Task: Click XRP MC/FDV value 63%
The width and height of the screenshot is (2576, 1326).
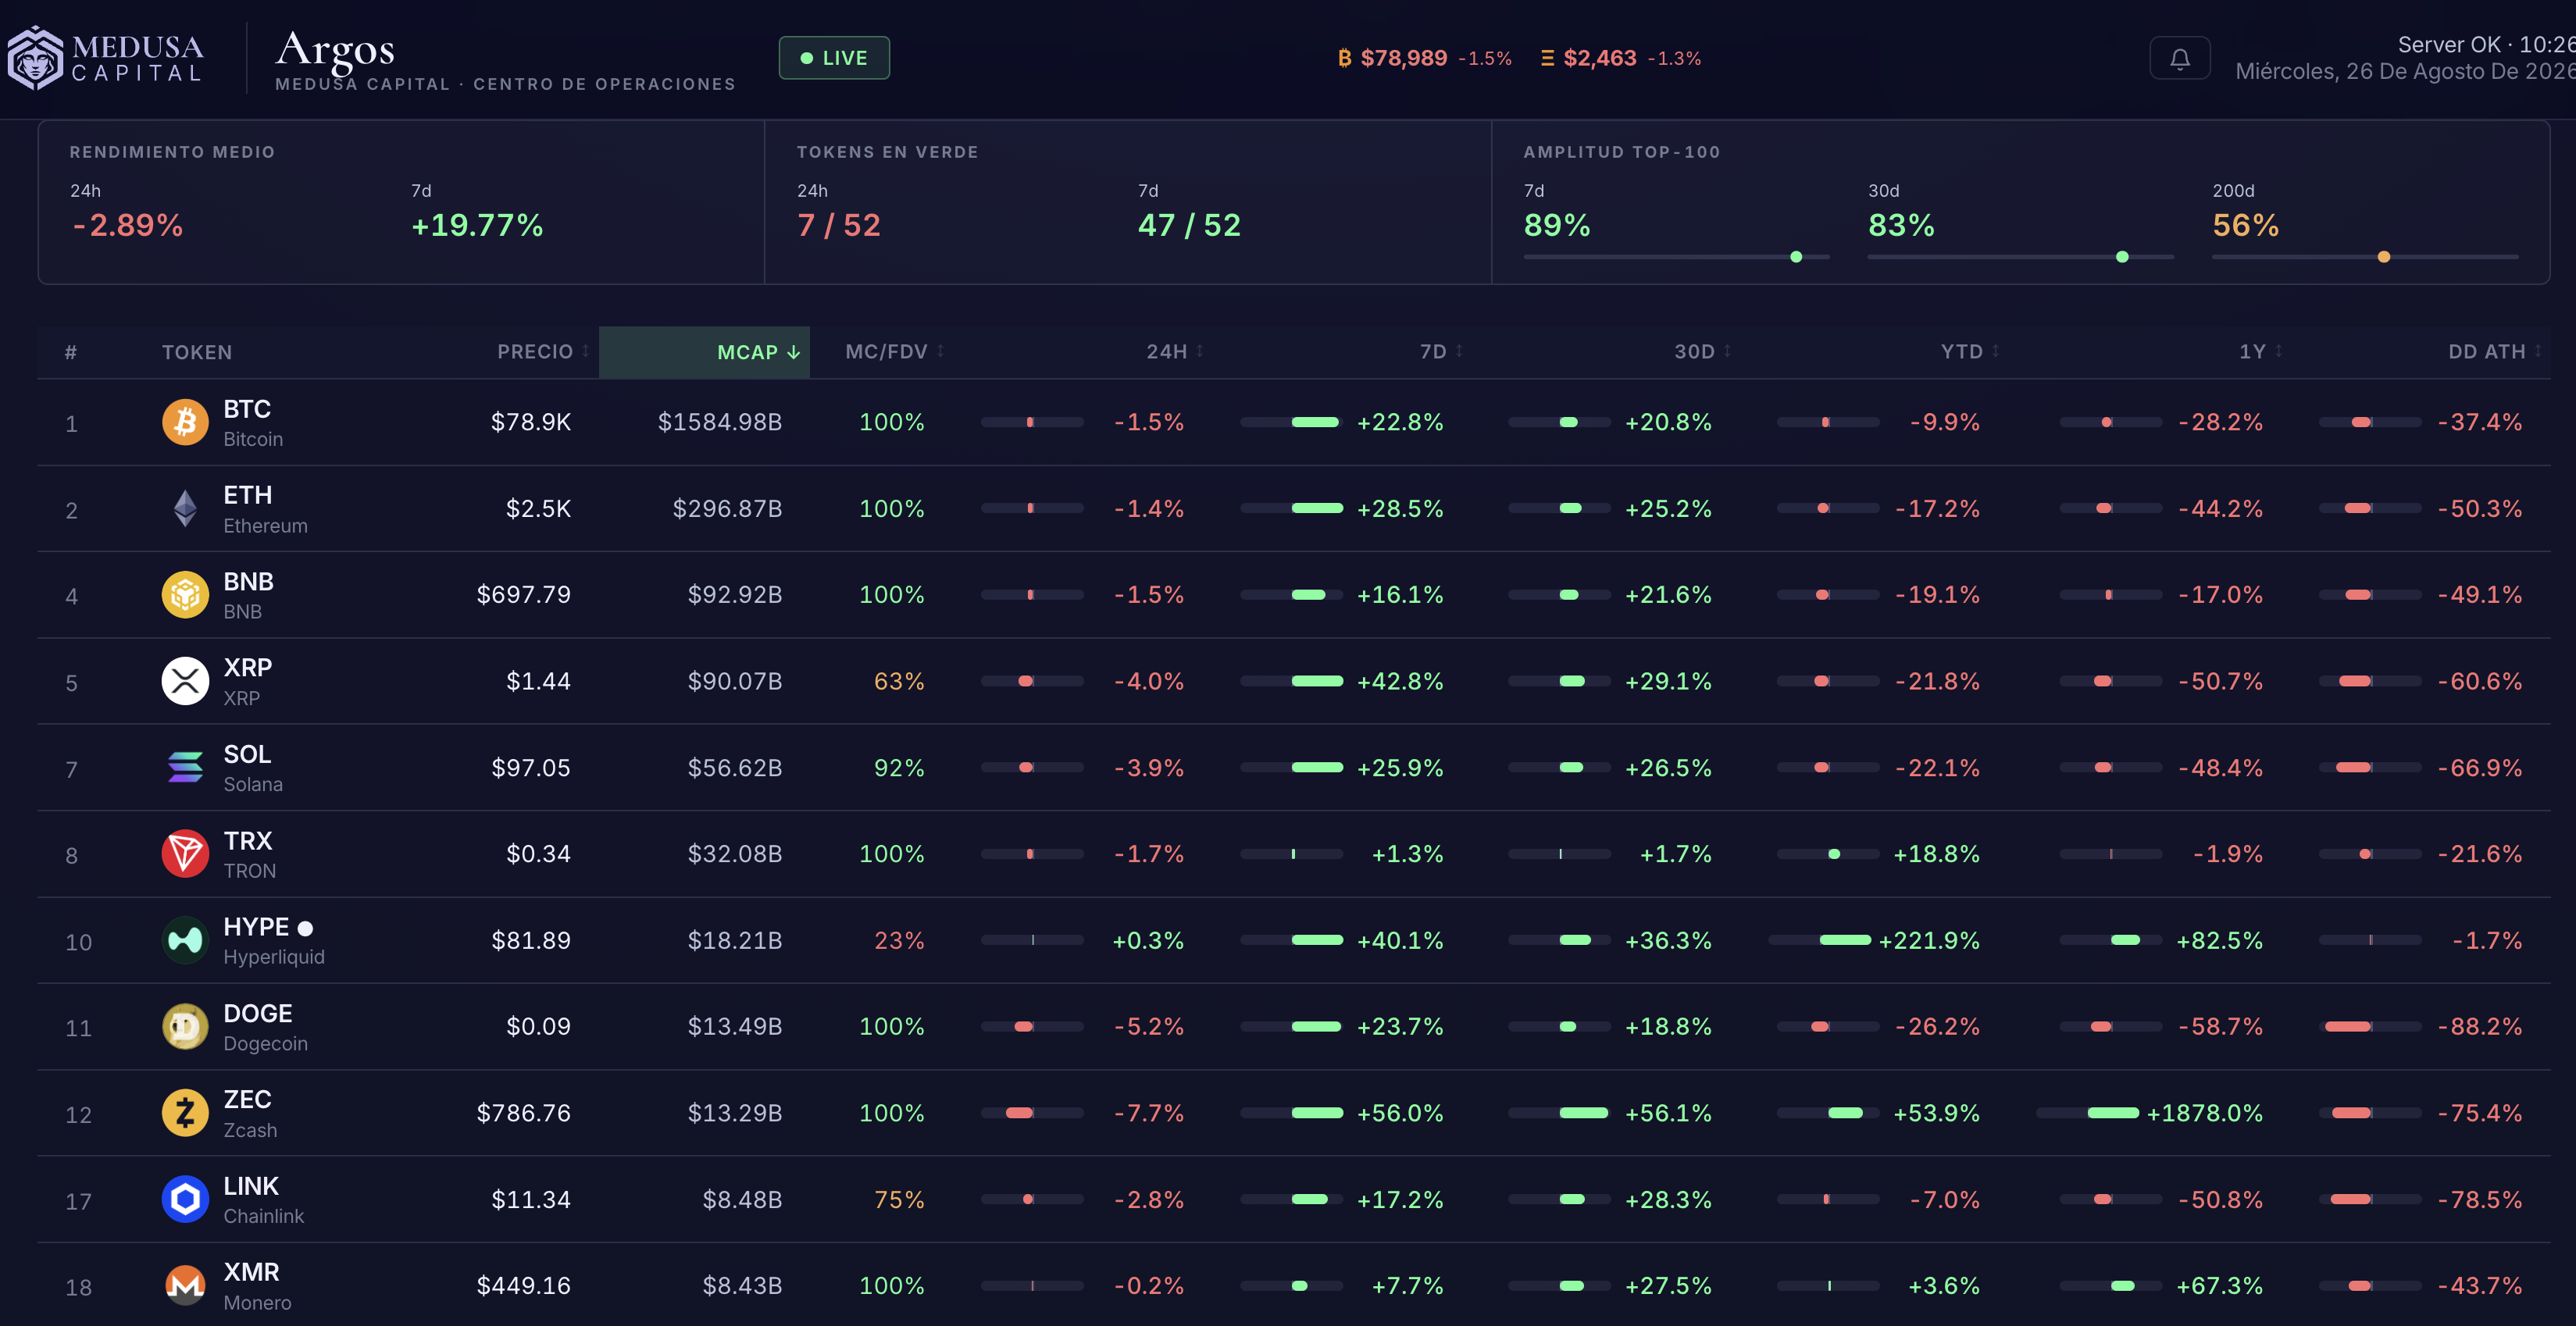Action: [899, 681]
